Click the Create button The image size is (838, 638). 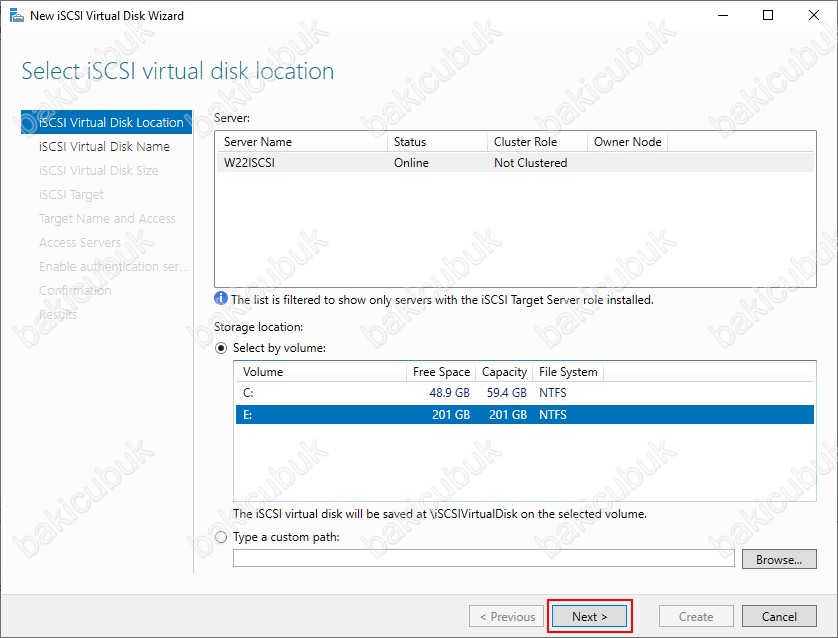[x=696, y=616]
